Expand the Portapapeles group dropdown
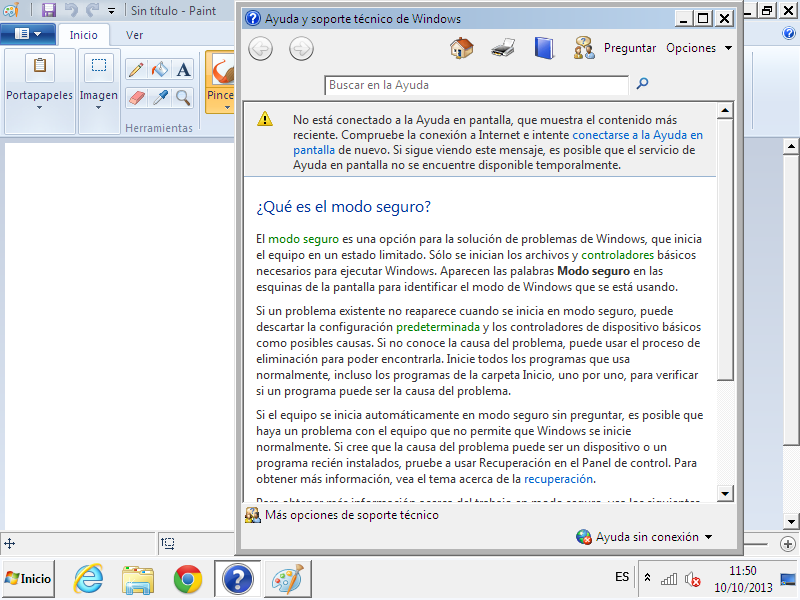Viewport: 800px width, 600px height. click(x=40, y=108)
